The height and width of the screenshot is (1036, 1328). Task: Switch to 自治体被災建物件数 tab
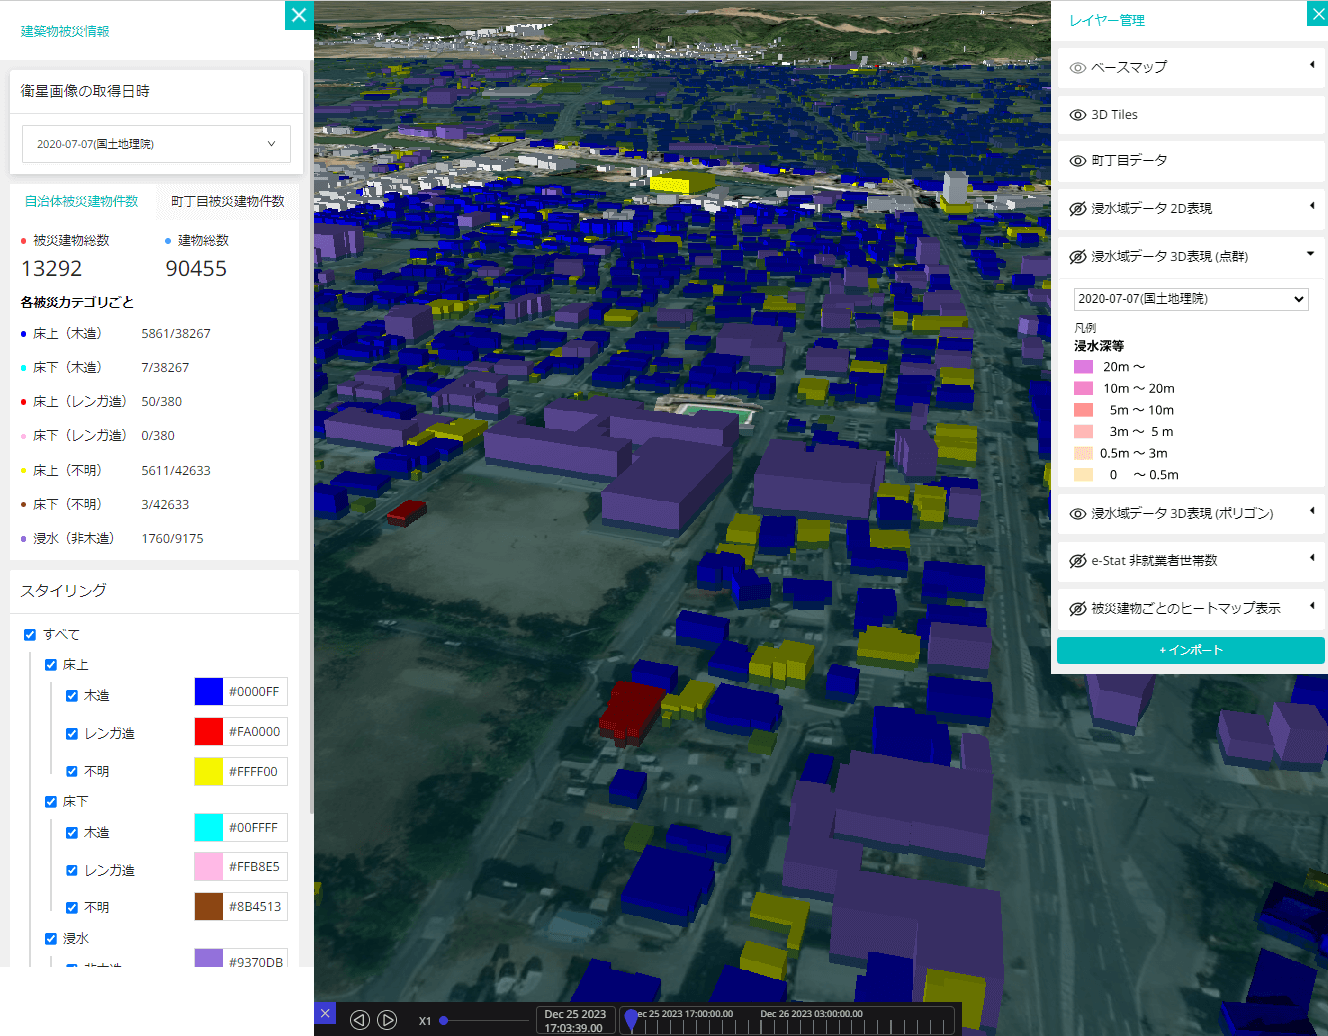pyautogui.click(x=82, y=201)
